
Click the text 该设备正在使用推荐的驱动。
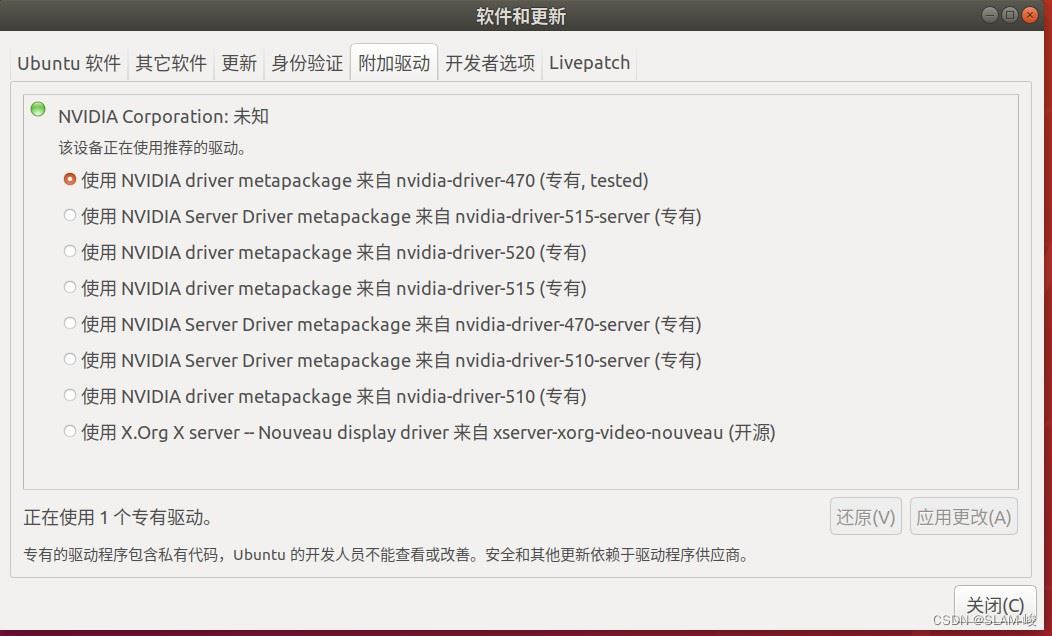tap(152, 148)
